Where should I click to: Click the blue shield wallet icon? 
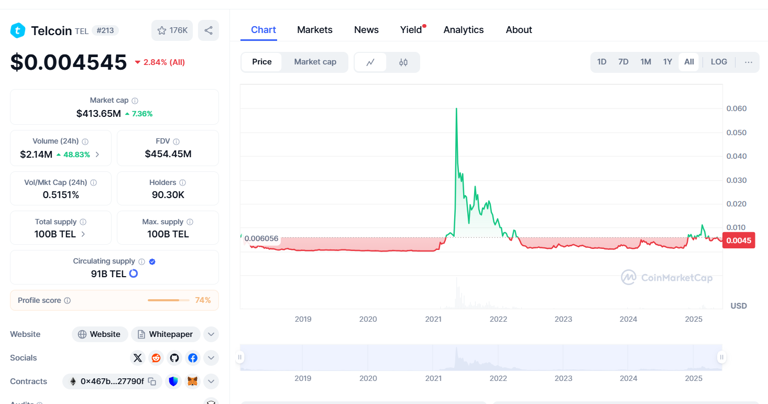173,381
